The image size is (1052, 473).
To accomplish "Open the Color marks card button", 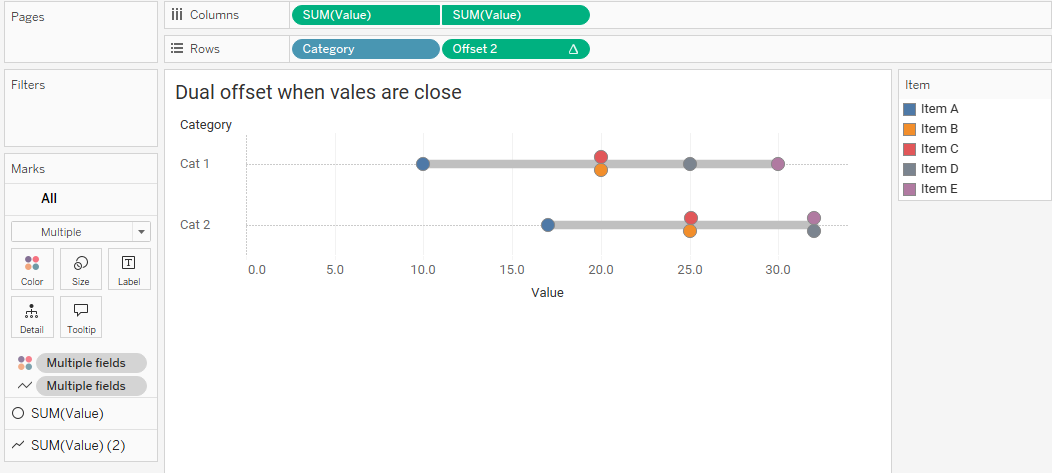I will pos(32,269).
